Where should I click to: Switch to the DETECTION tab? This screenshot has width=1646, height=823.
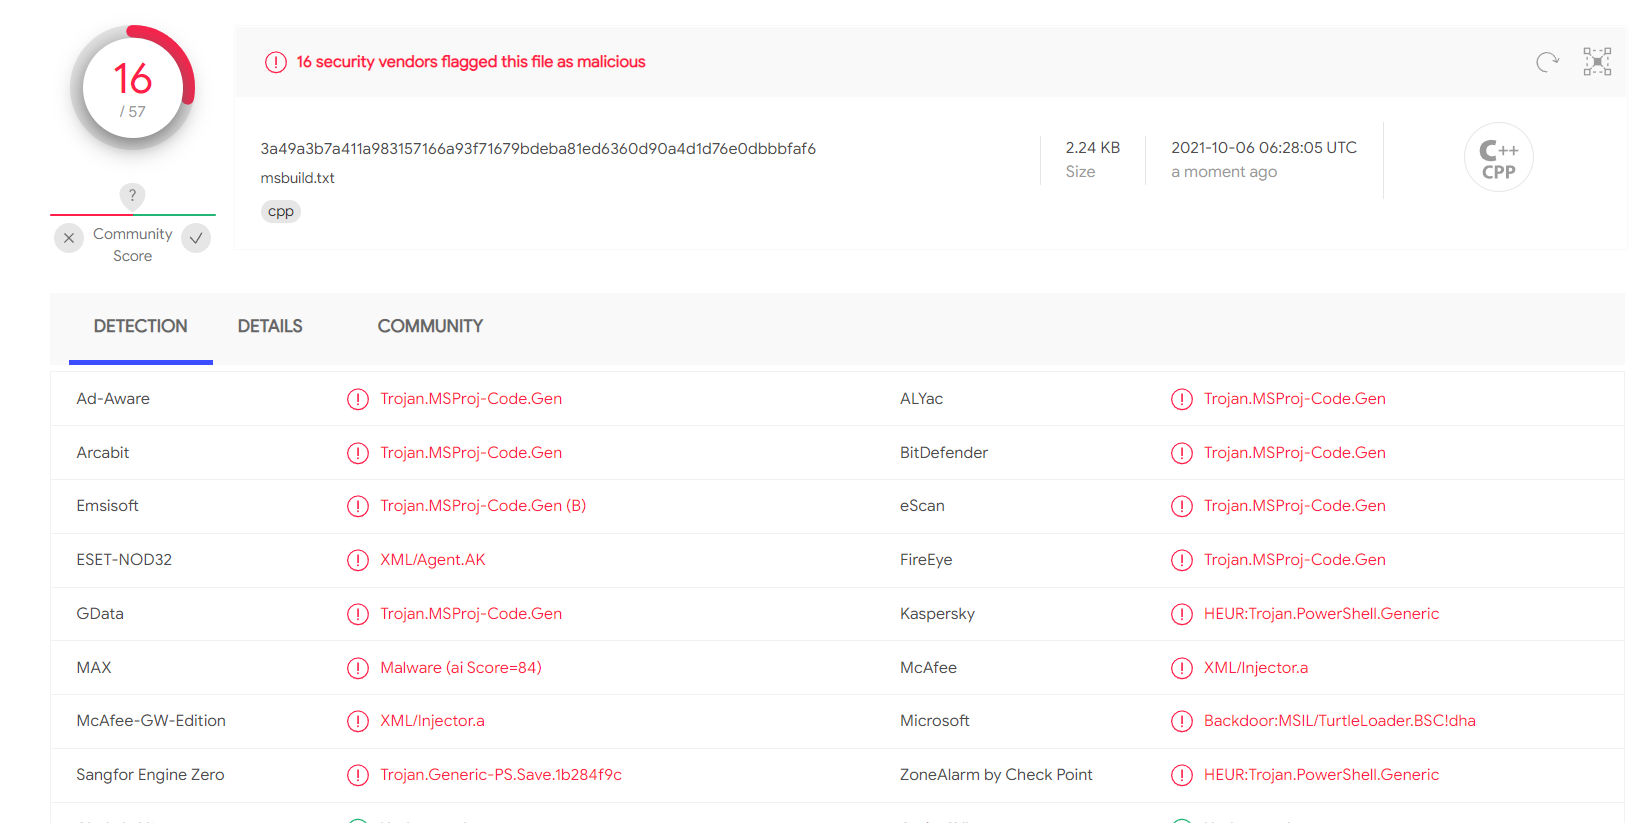click(141, 327)
